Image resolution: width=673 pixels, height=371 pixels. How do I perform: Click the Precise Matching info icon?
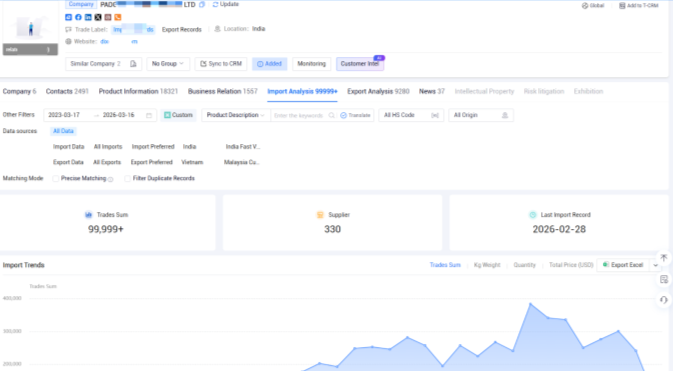(110, 179)
